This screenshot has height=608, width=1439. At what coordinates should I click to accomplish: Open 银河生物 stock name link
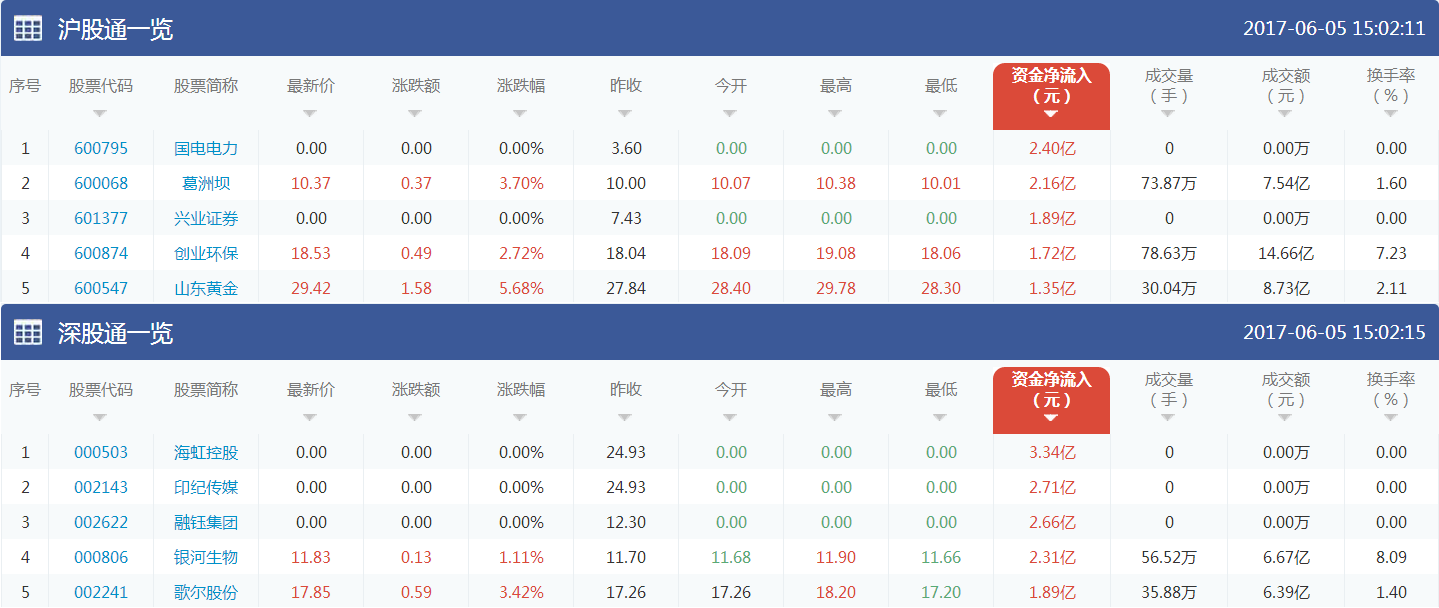[206, 557]
